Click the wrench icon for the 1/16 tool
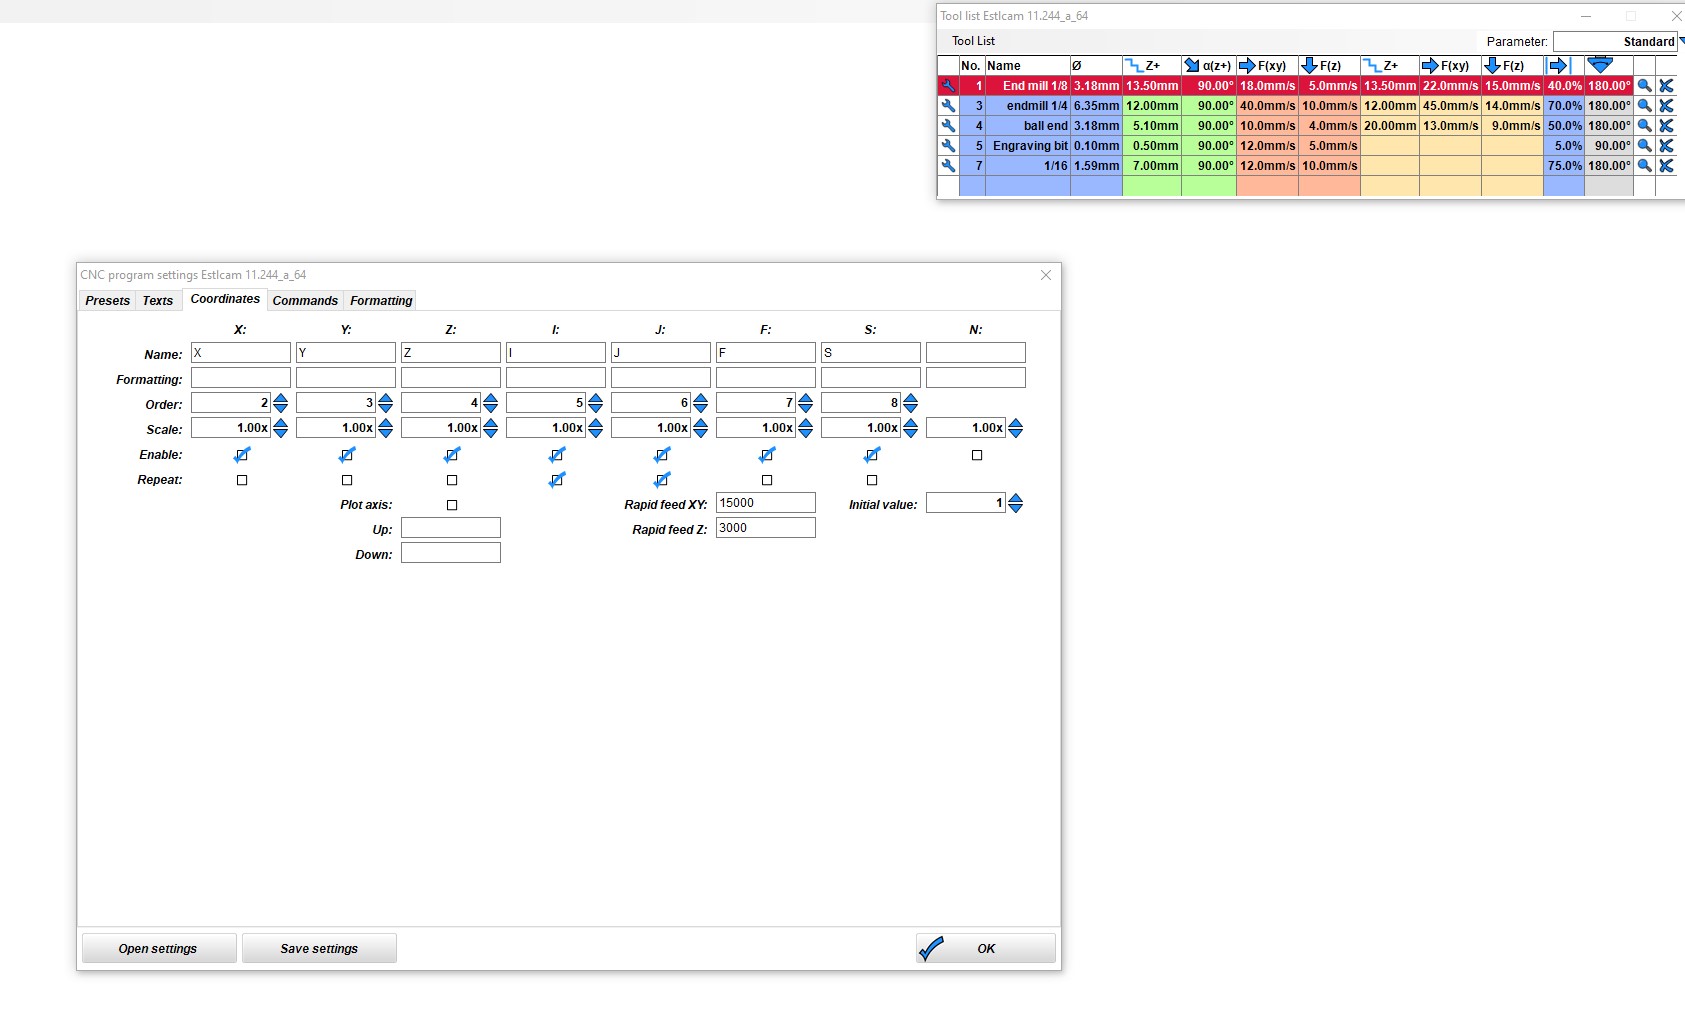This screenshot has height=1026, width=1685. click(x=948, y=166)
